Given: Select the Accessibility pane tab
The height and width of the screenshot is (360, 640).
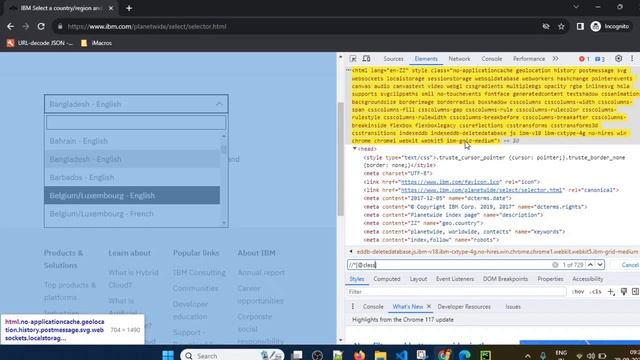Looking at the screenshot, I should pos(587,279).
